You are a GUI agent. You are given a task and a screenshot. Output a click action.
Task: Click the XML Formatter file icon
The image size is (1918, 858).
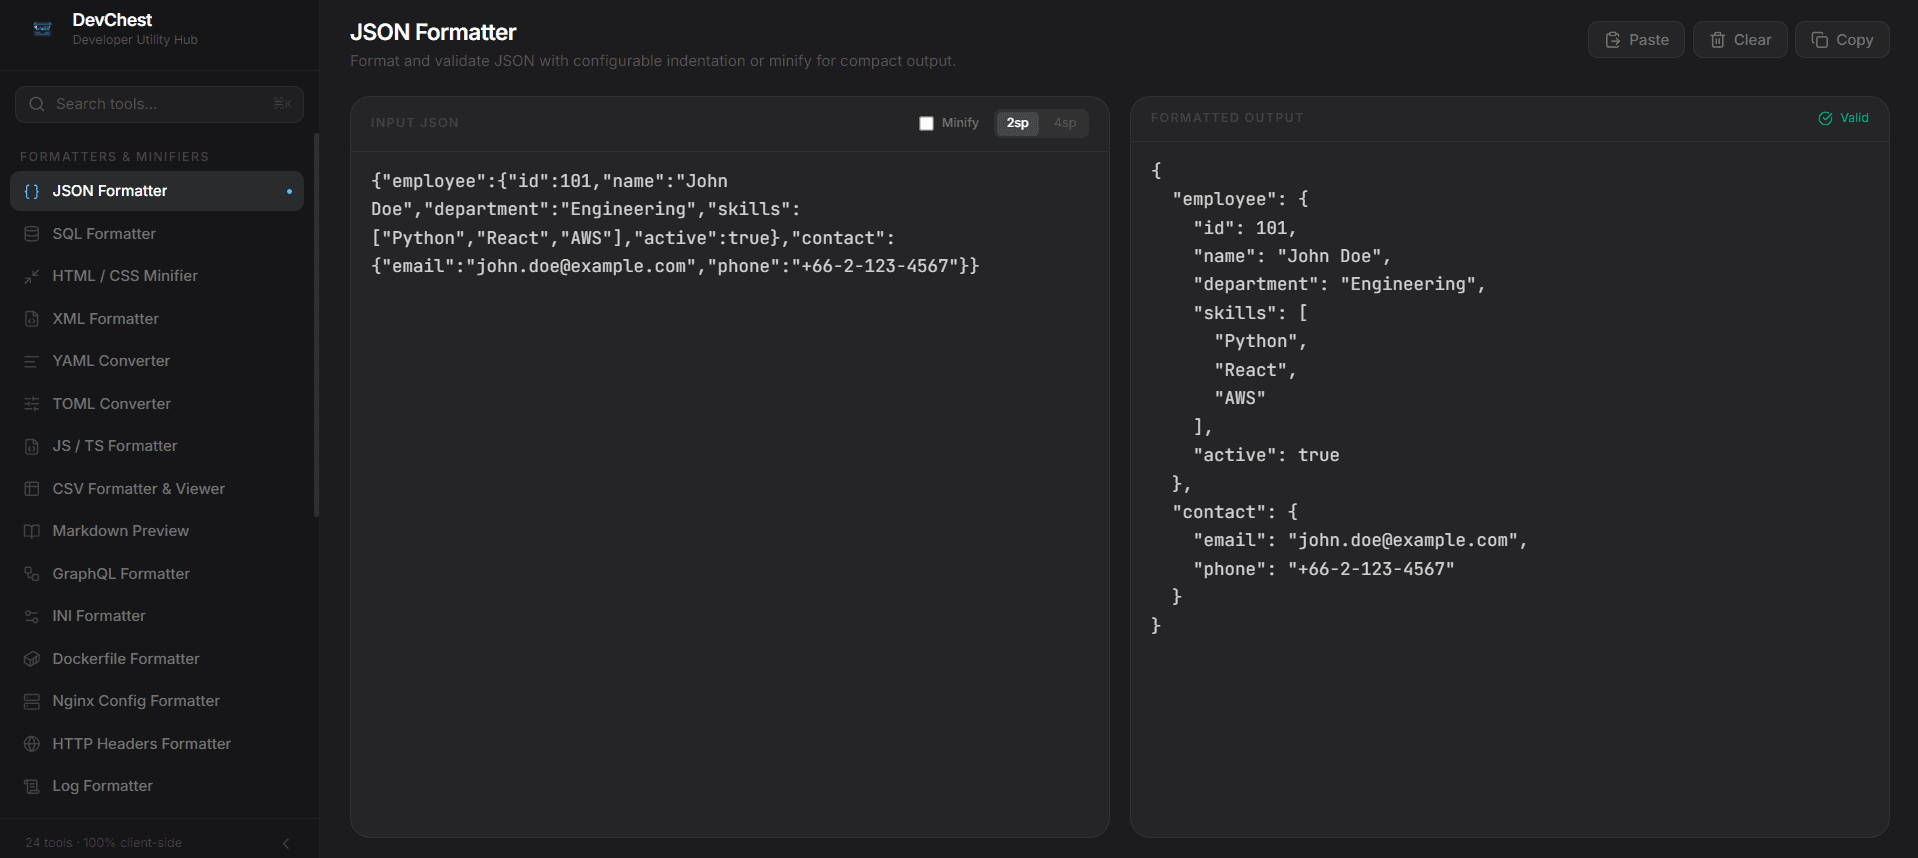[x=32, y=319]
